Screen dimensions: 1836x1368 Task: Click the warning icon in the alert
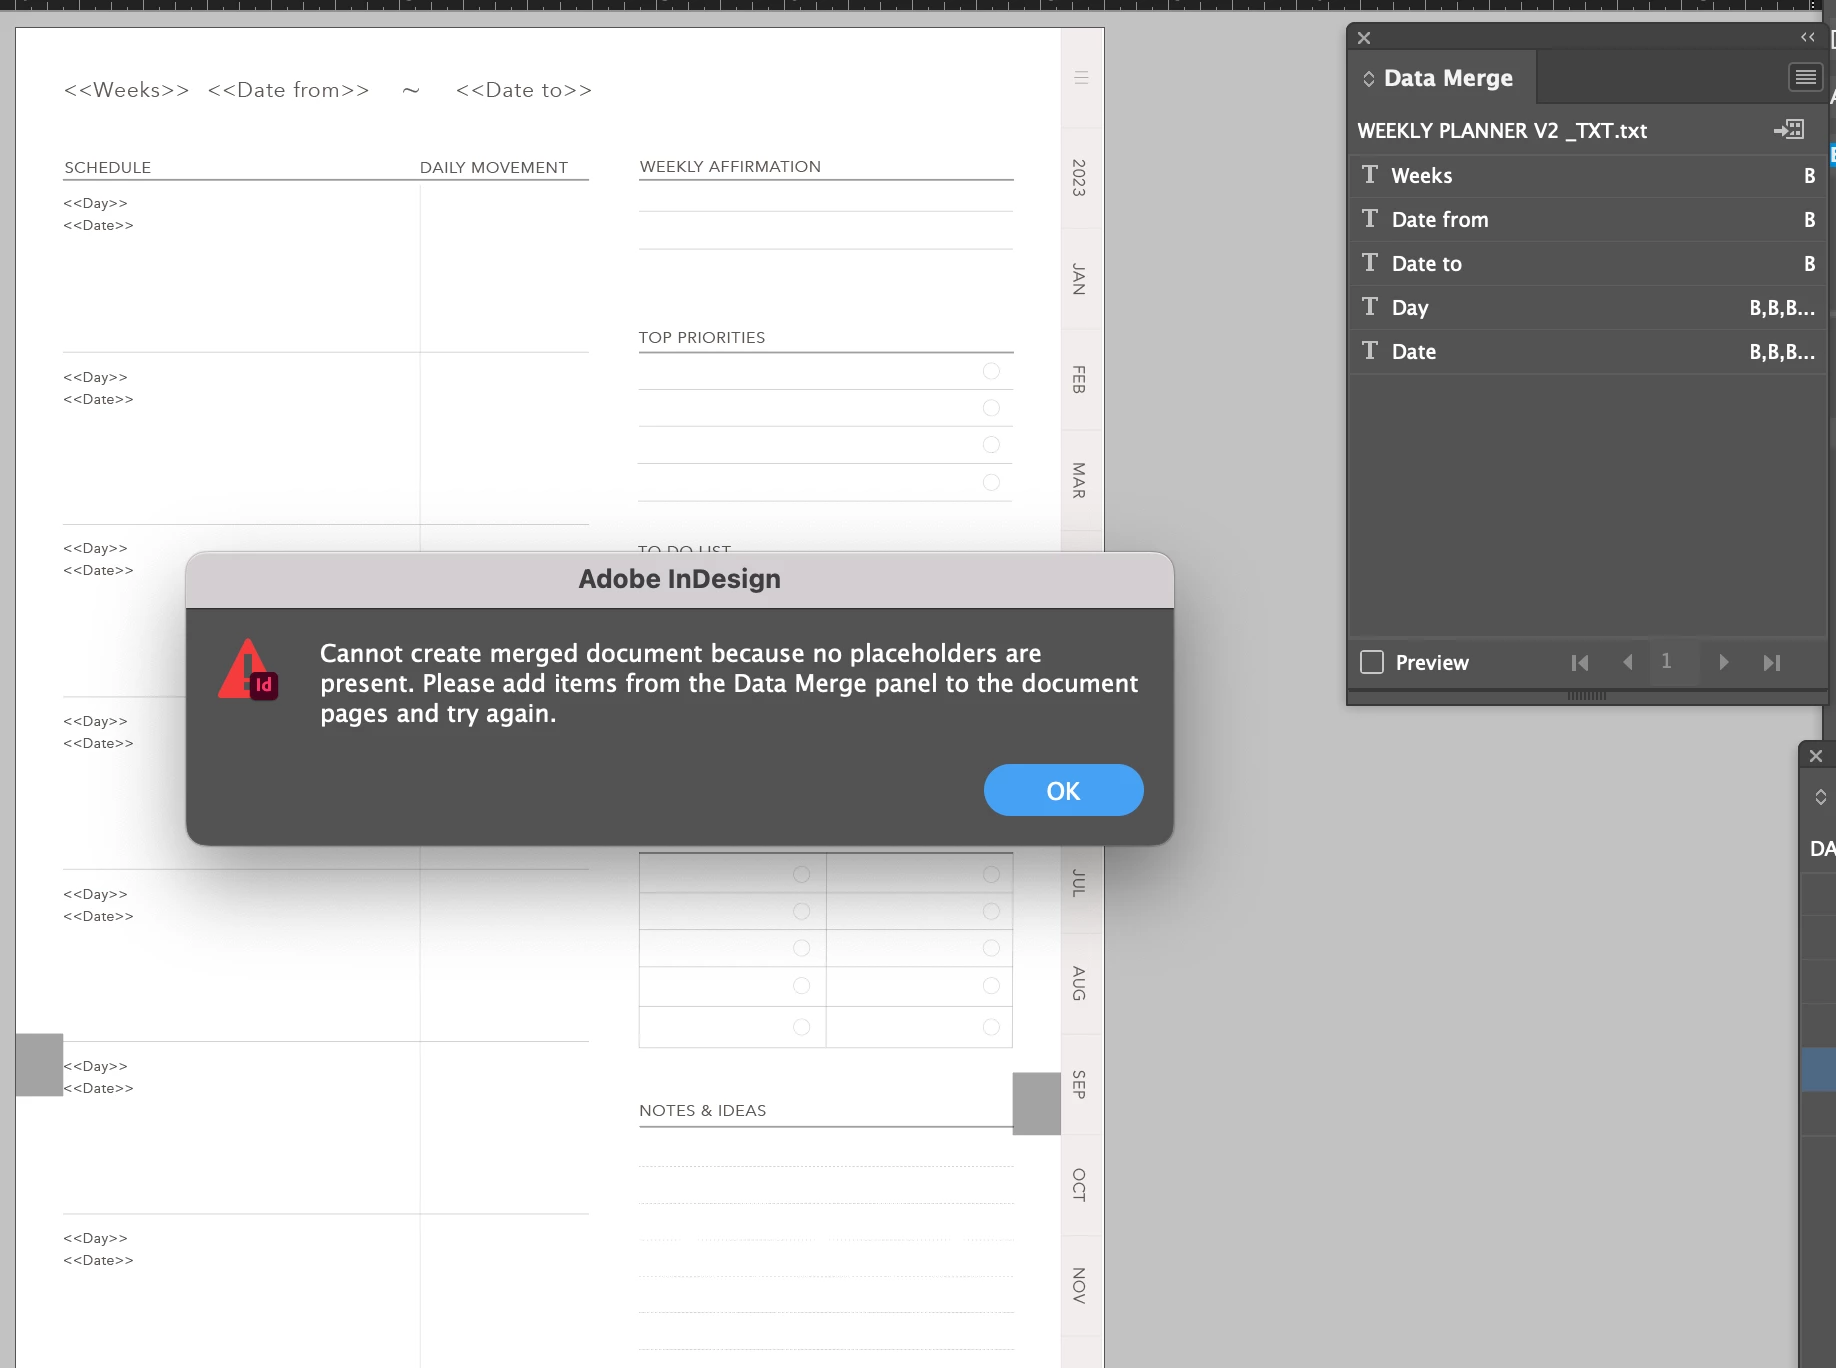[247, 669]
